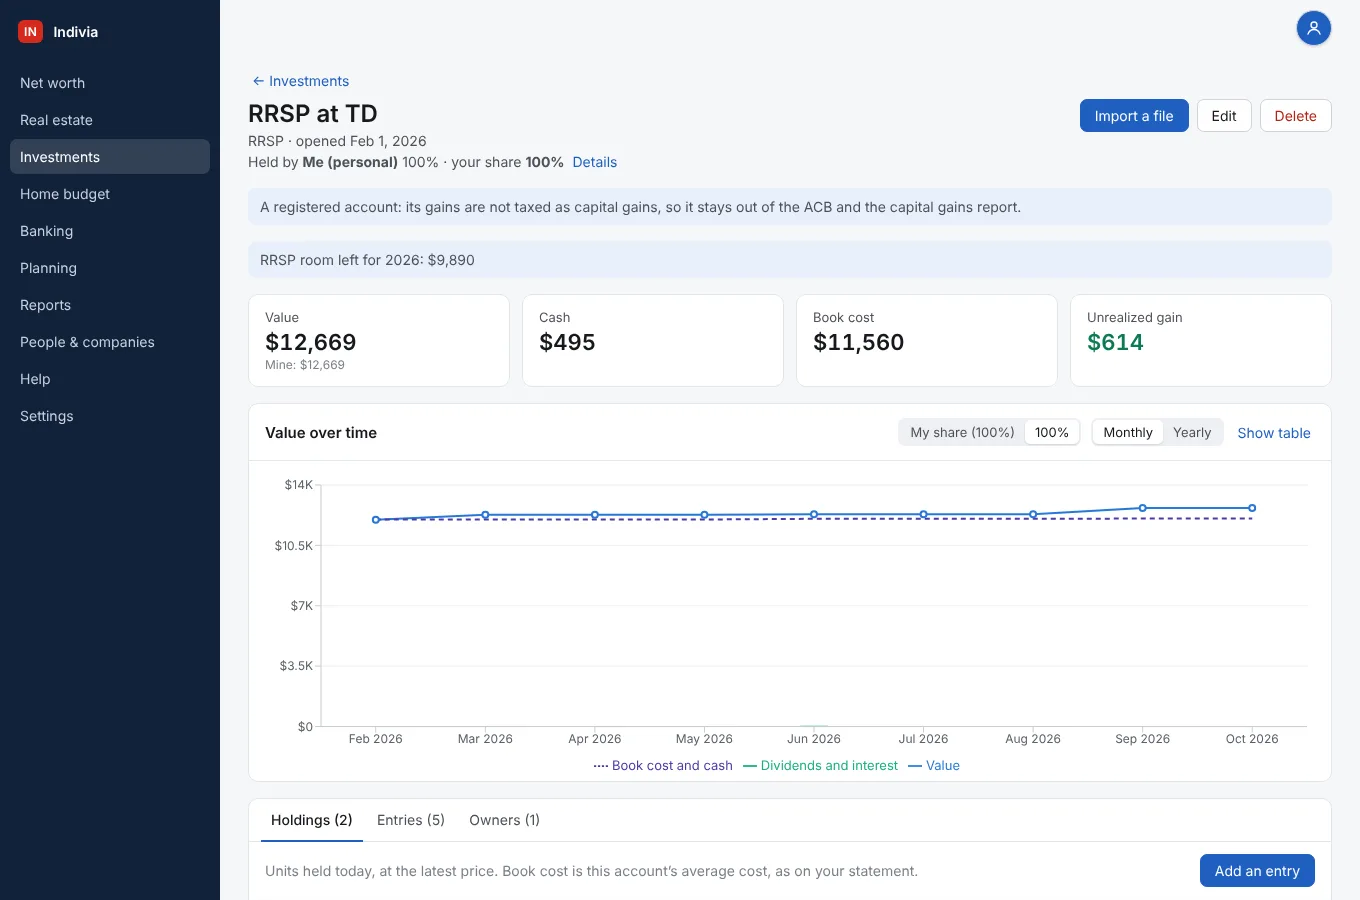This screenshot has height=900, width=1360.
Task: Delete this account
Action: coord(1295,116)
